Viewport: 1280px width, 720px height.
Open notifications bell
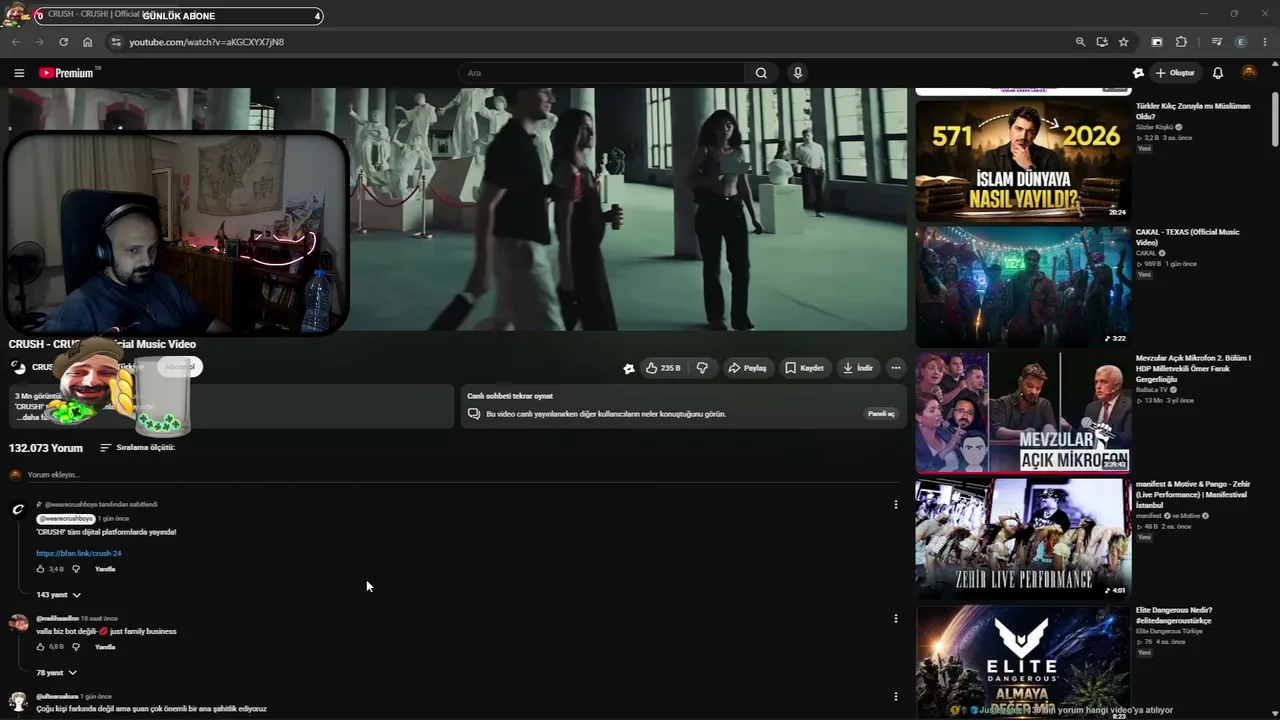point(1218,73)
